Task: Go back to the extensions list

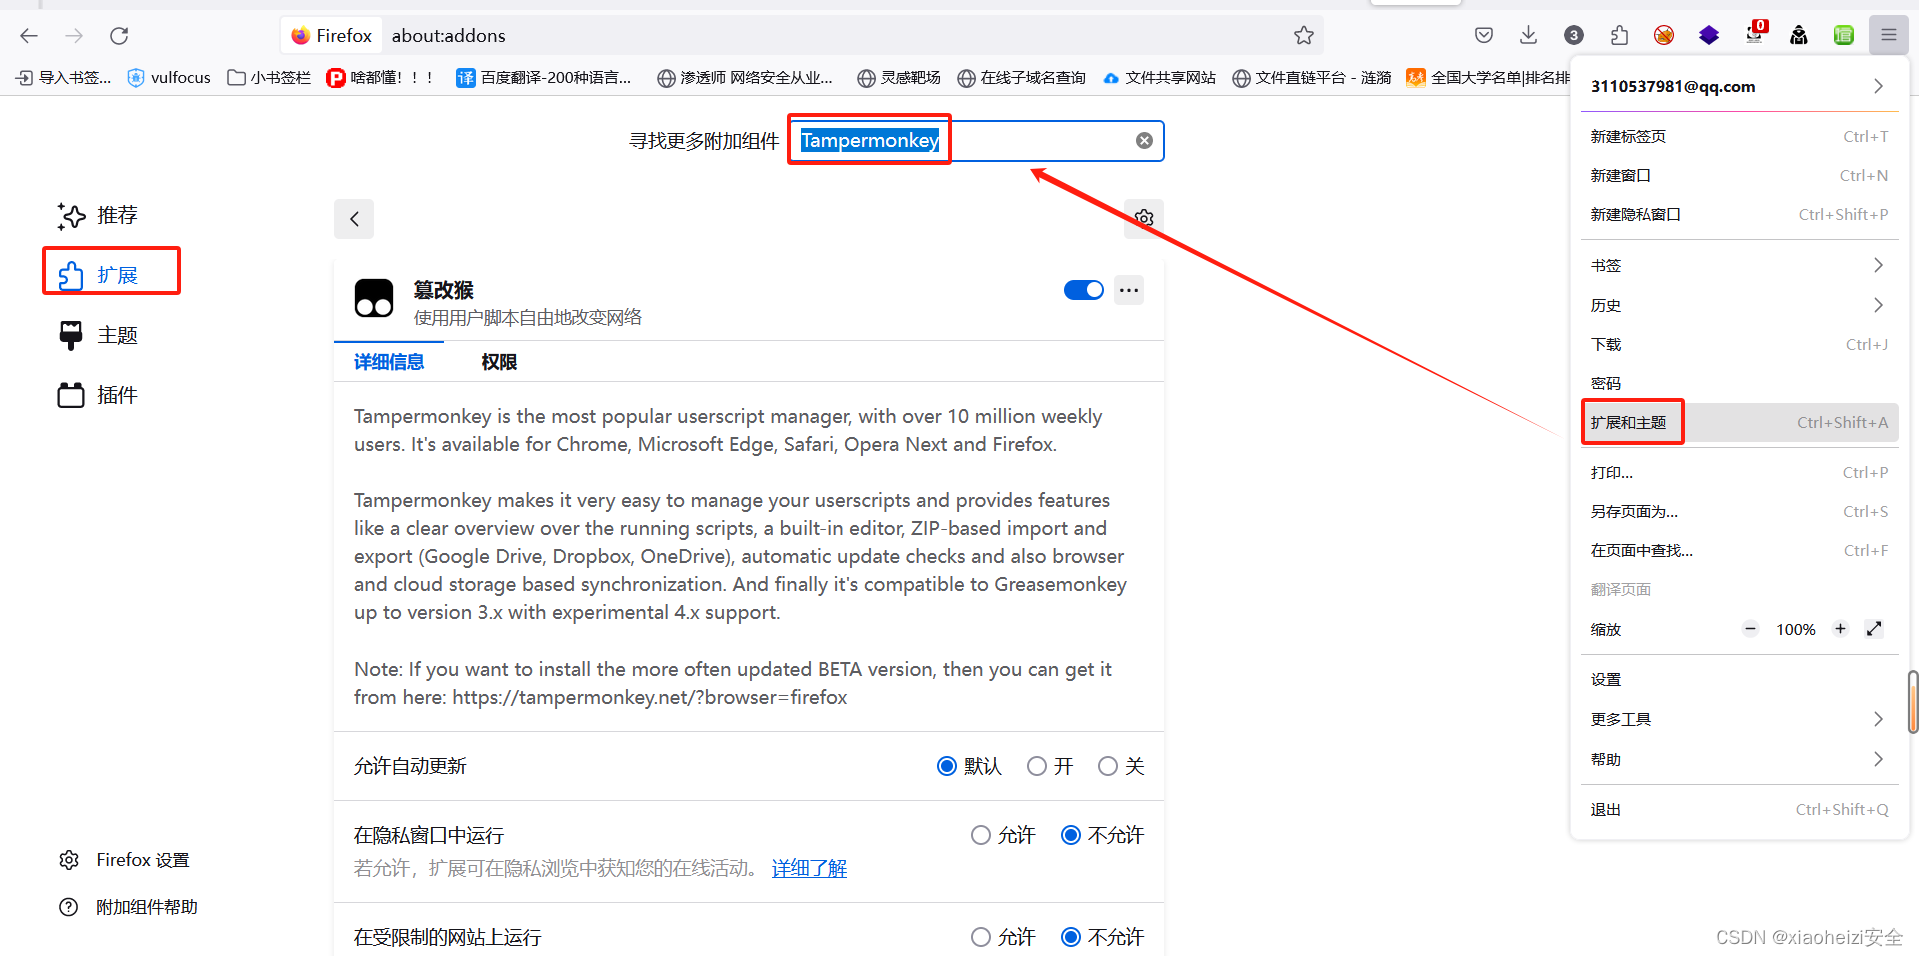Action: (354, 219)
